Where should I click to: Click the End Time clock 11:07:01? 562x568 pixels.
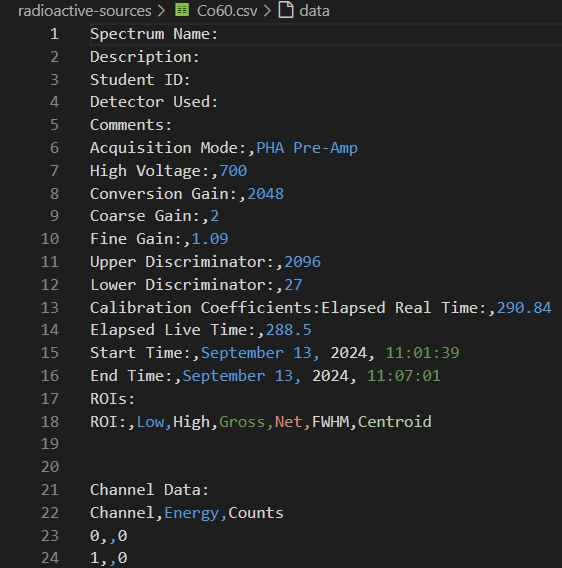click(x=404, y=376)
